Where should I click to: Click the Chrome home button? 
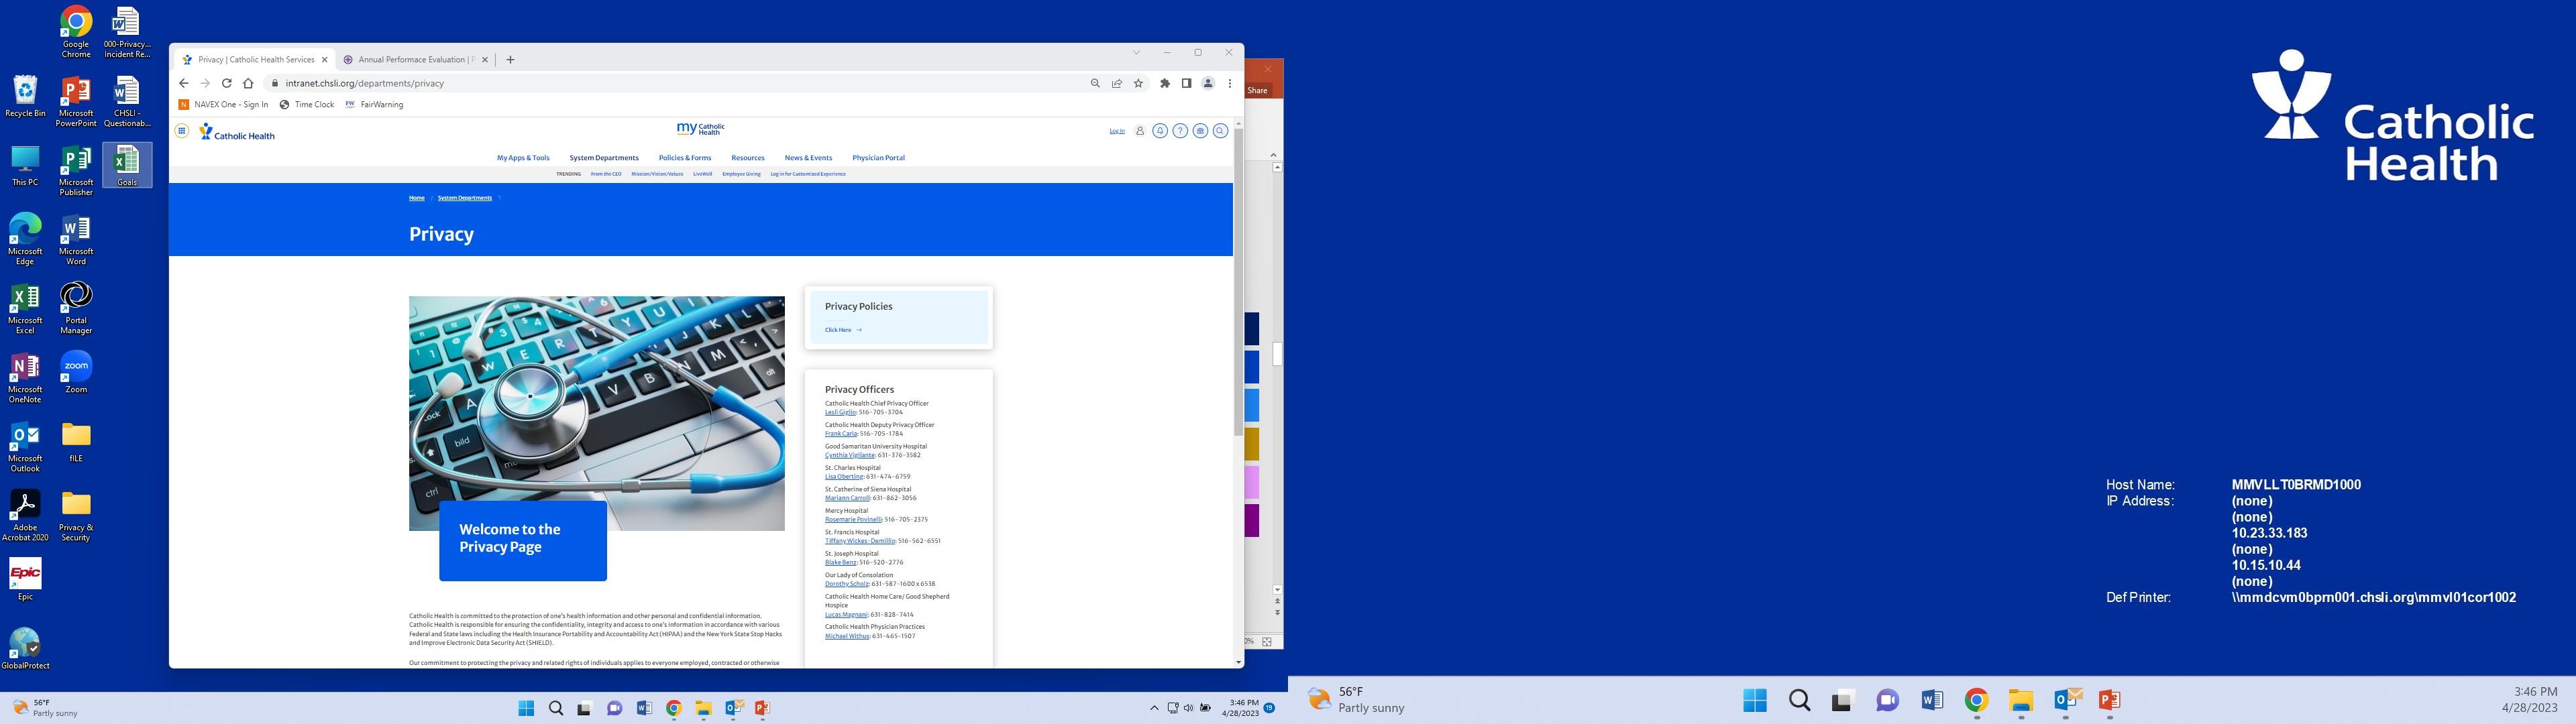[x=248, y=84]
